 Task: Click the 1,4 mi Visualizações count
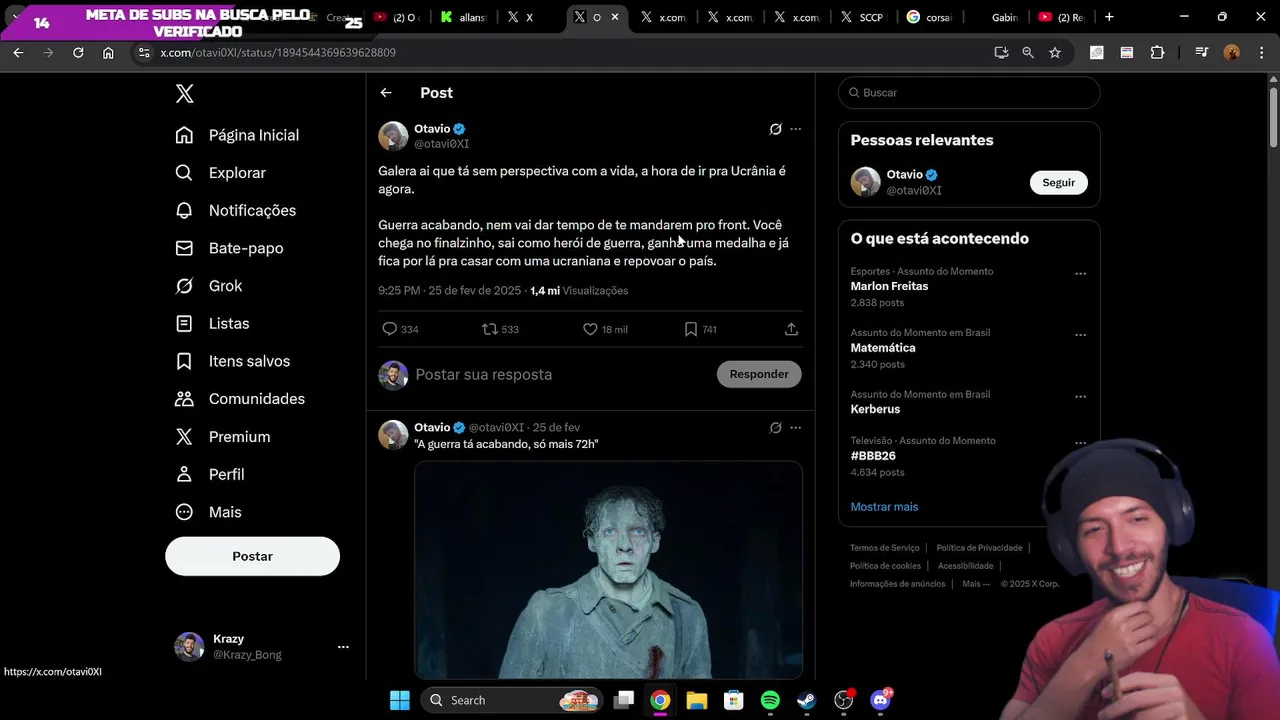(x=579, y=291)
